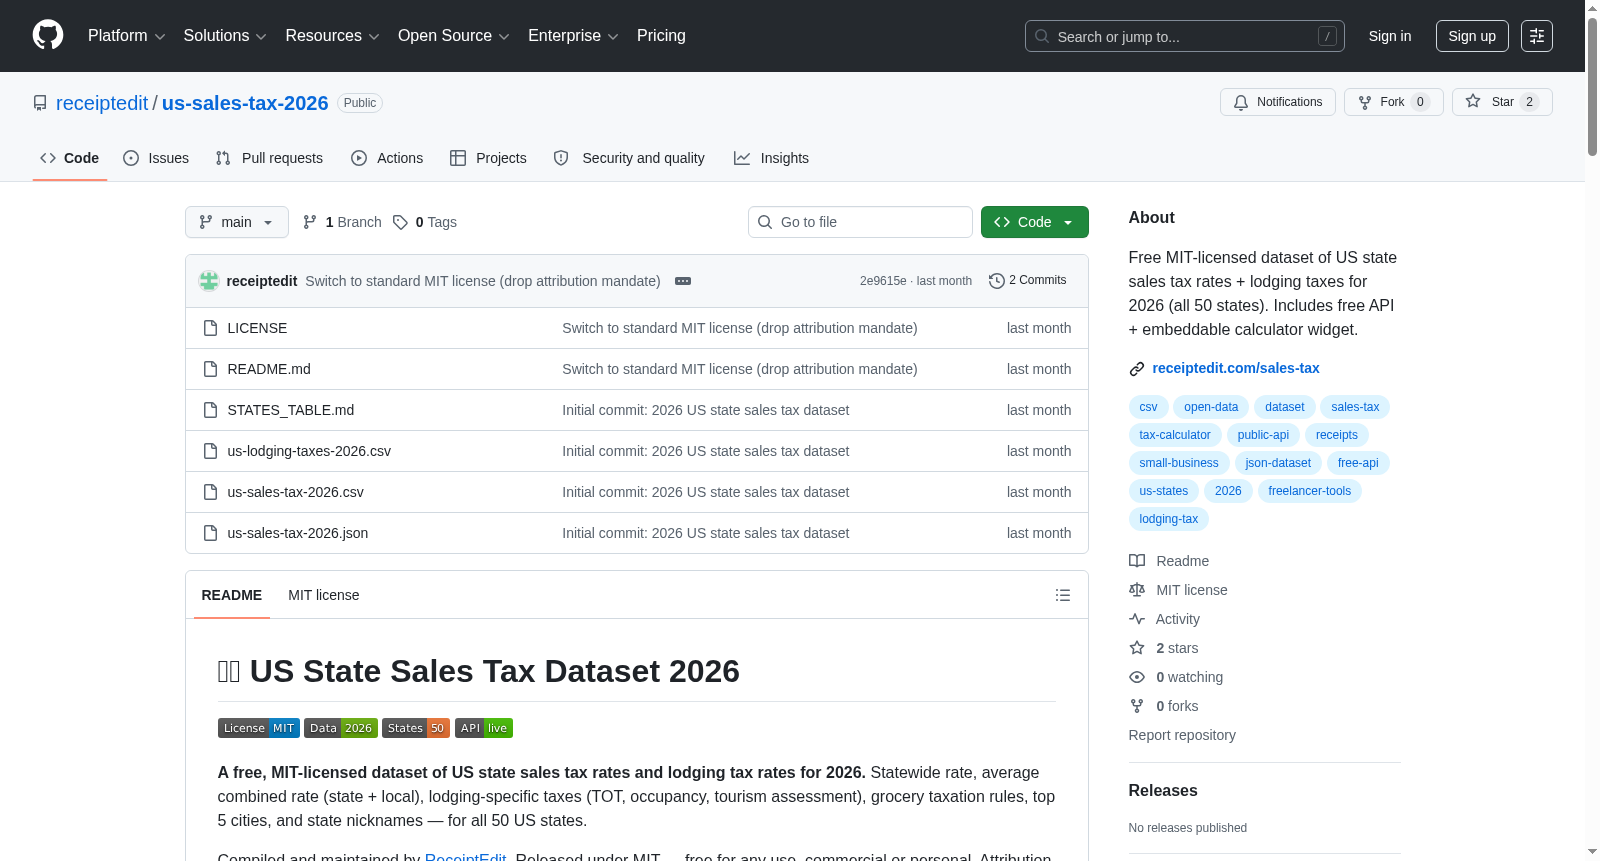
Task: Select the lodging-tax topic tag
Action: pos(1169,519)
